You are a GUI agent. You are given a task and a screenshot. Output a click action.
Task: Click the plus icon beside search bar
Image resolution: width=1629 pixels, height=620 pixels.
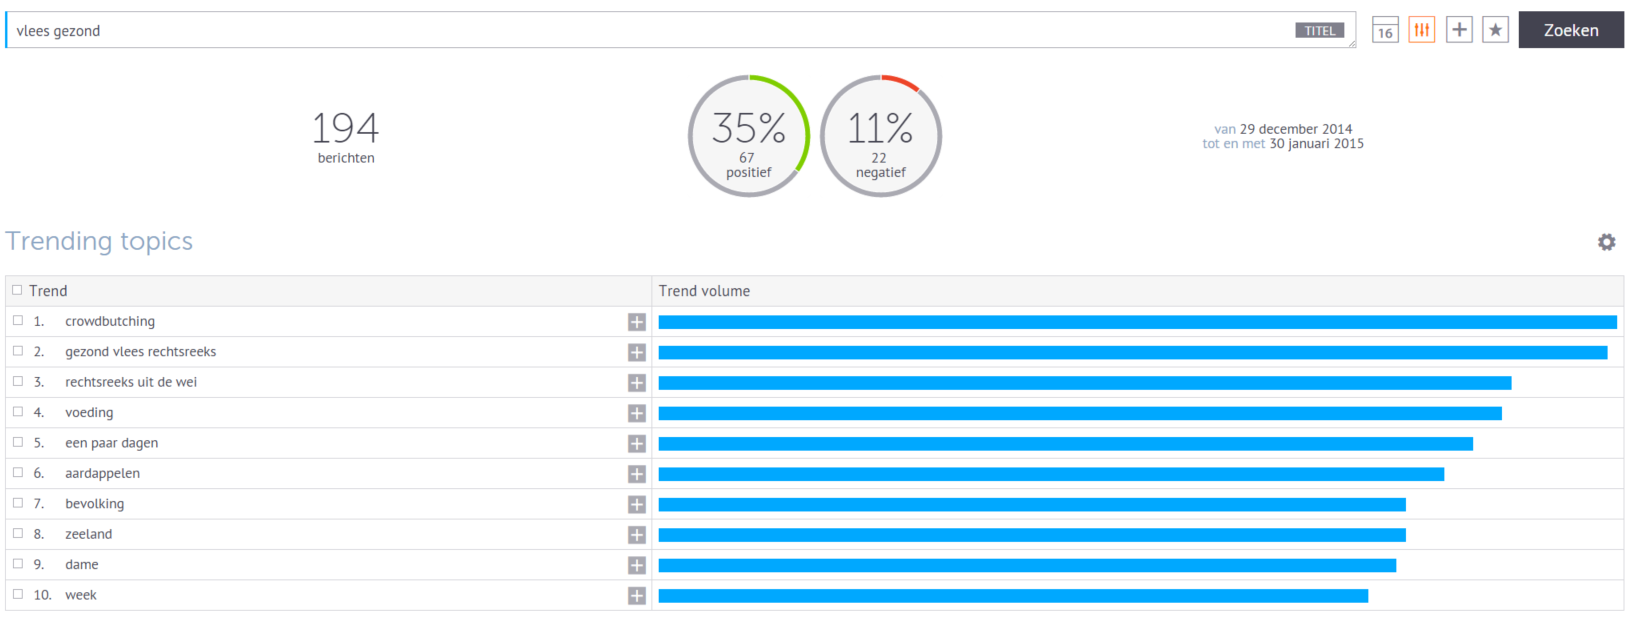[x=1459, y=30]
